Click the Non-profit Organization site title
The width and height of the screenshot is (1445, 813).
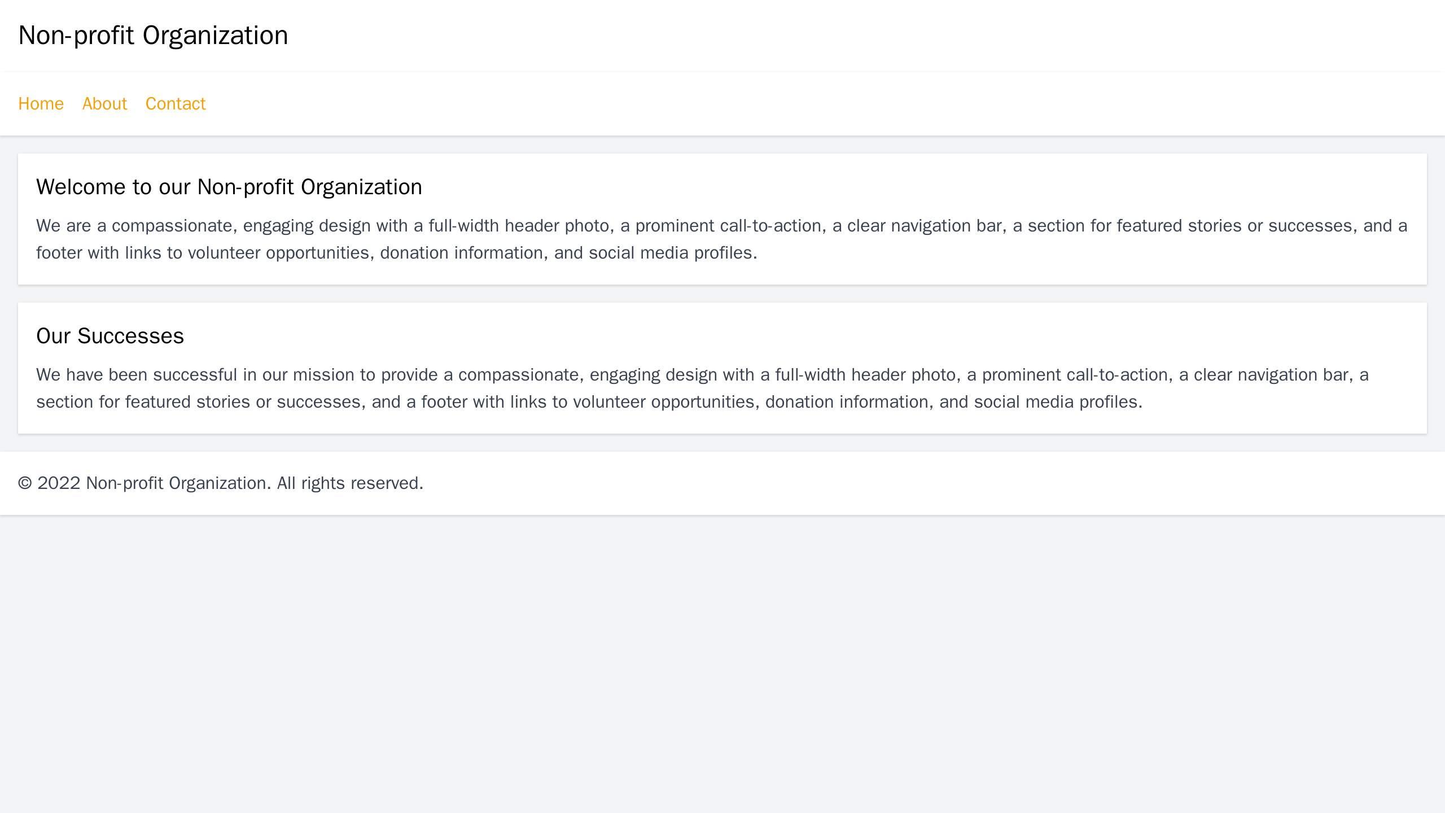153,35
